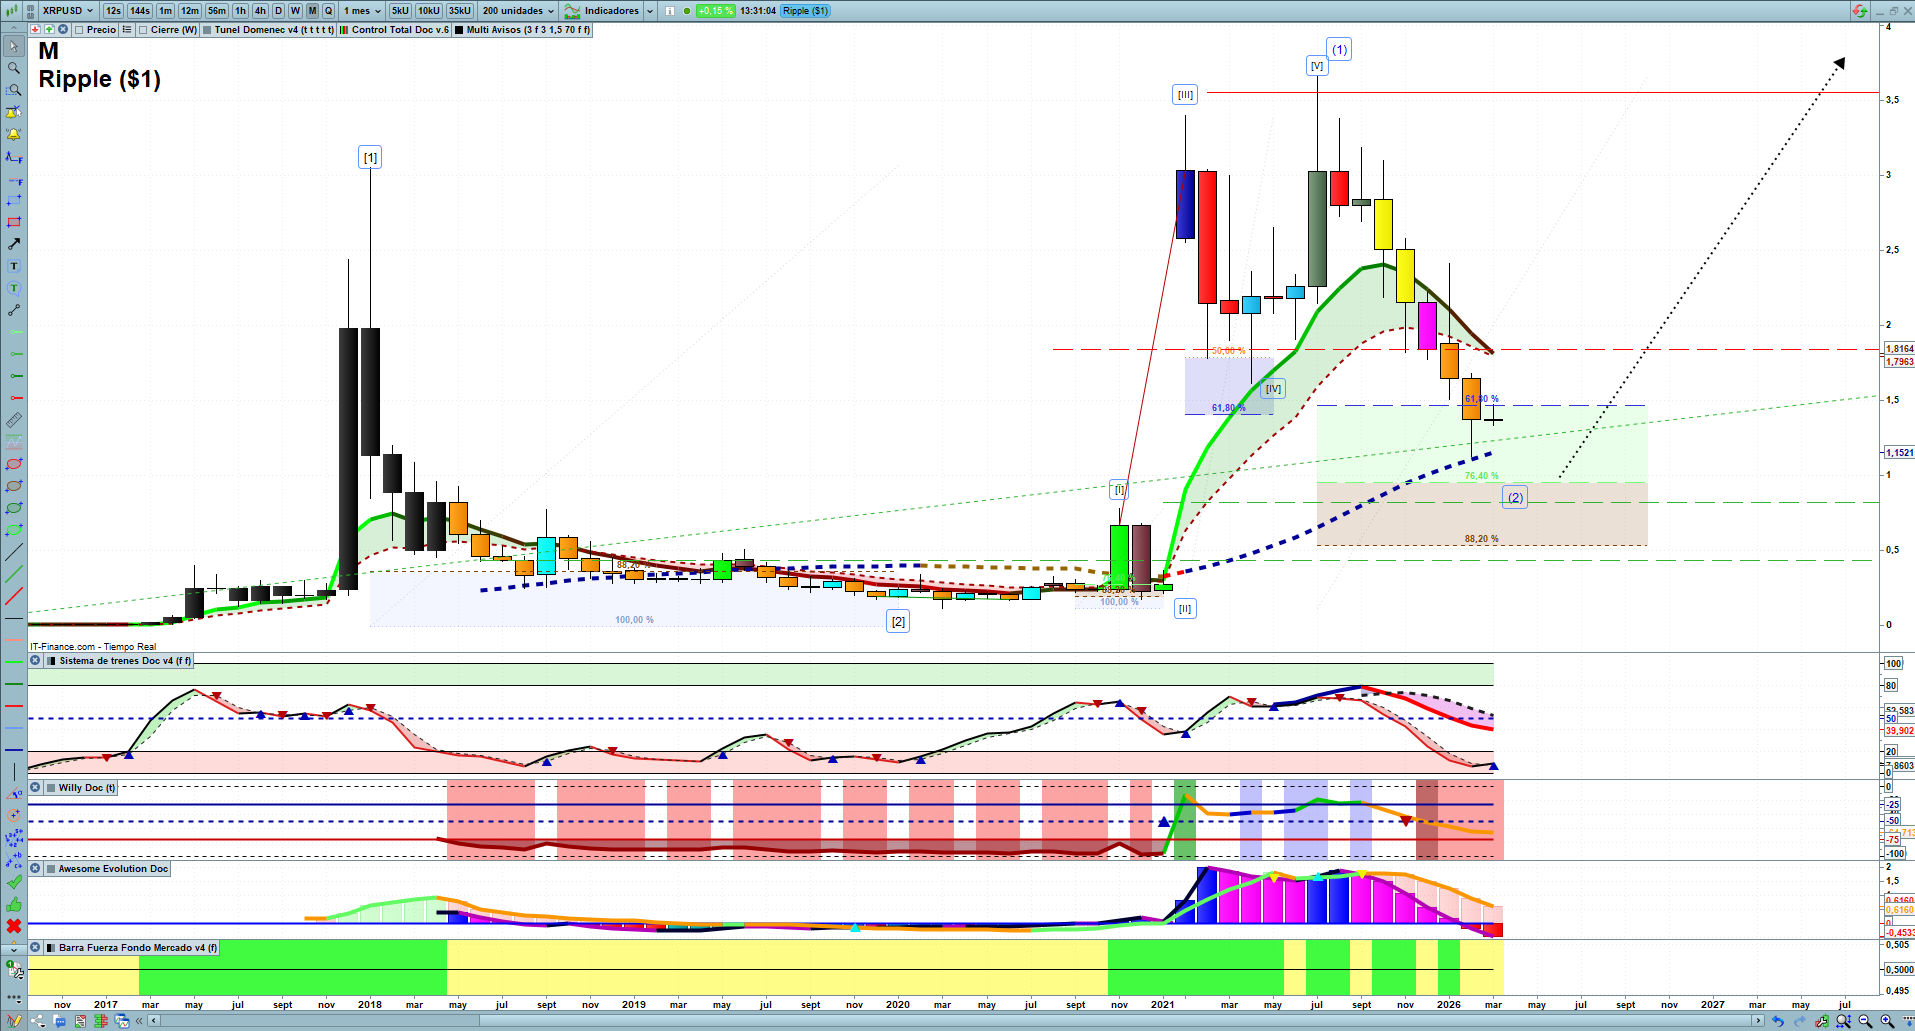Select the 4h timeframe button
Viewport: 1915px width, 1031px height.
(x=260, y=11)
